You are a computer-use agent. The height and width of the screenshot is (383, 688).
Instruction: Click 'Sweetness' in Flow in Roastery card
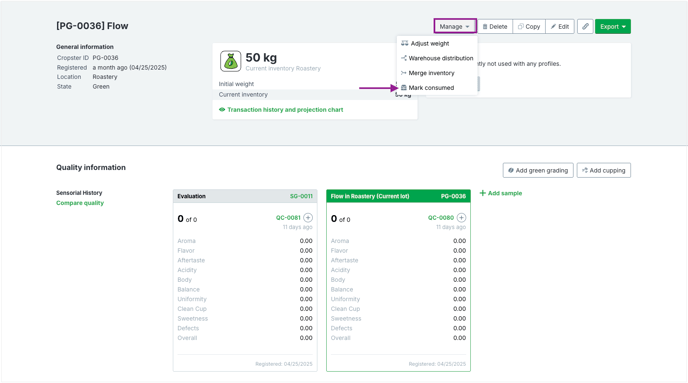(x=346, y=319)
